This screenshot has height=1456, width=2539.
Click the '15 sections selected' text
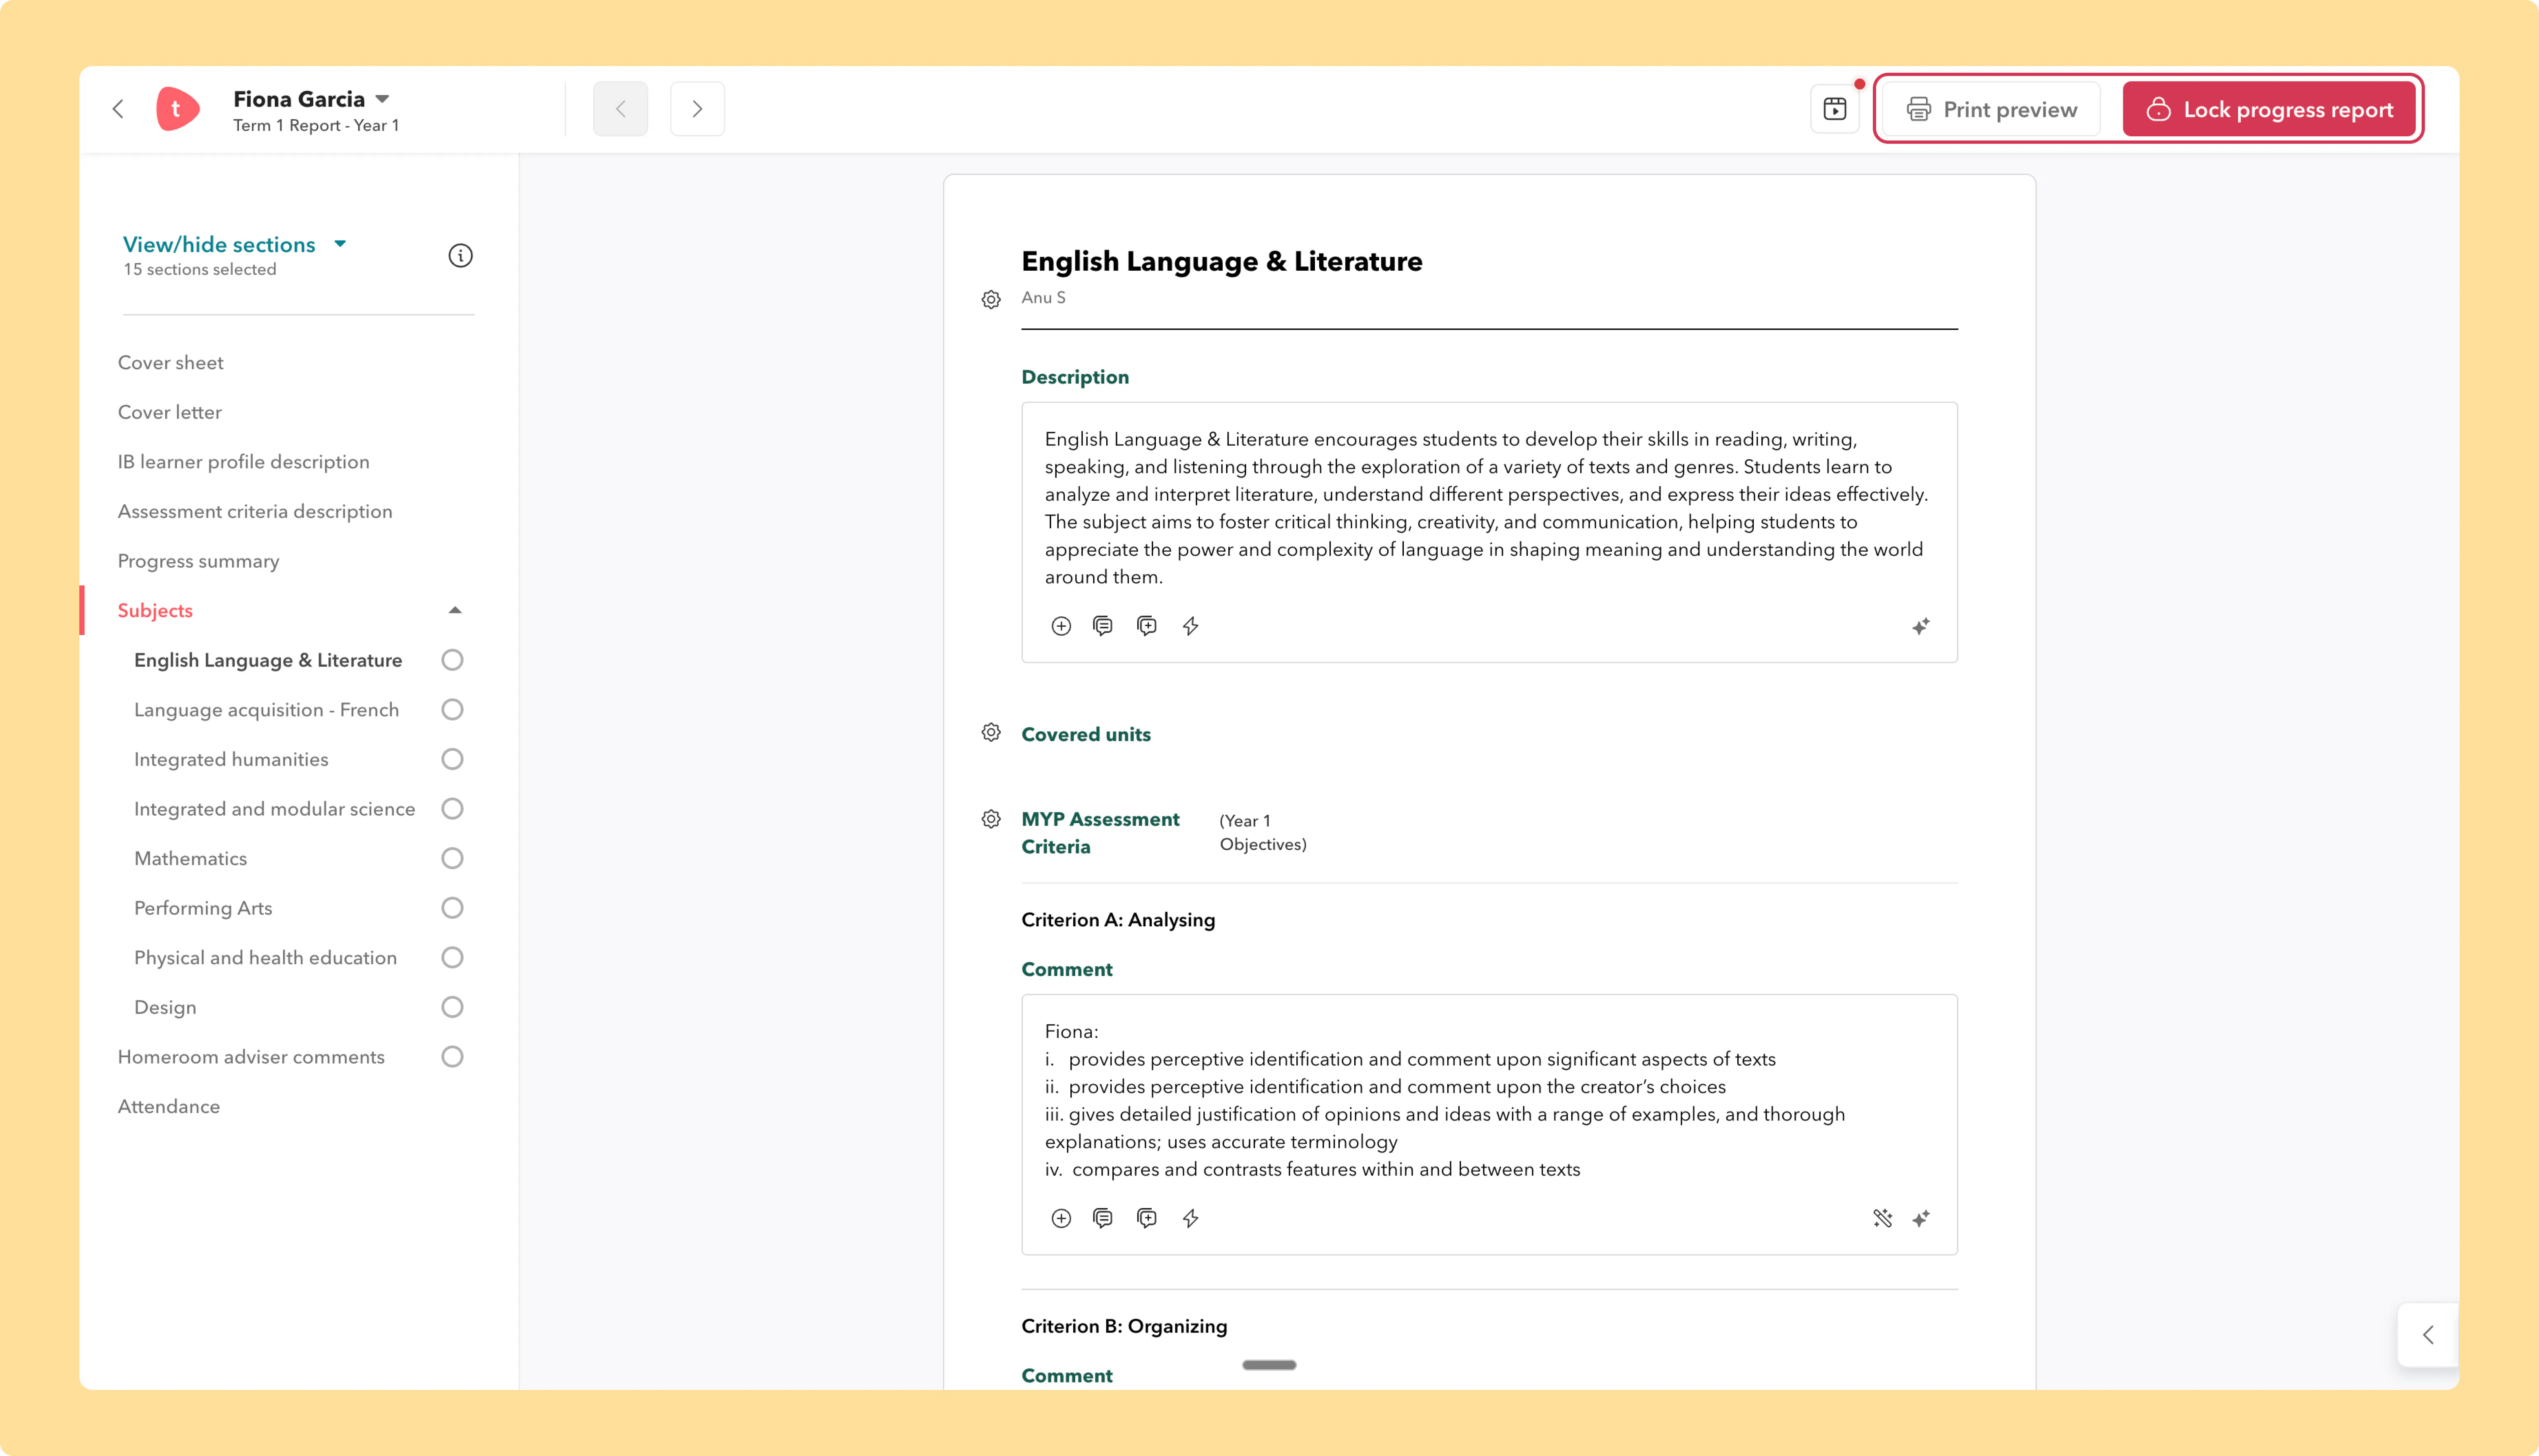[200, 270]
